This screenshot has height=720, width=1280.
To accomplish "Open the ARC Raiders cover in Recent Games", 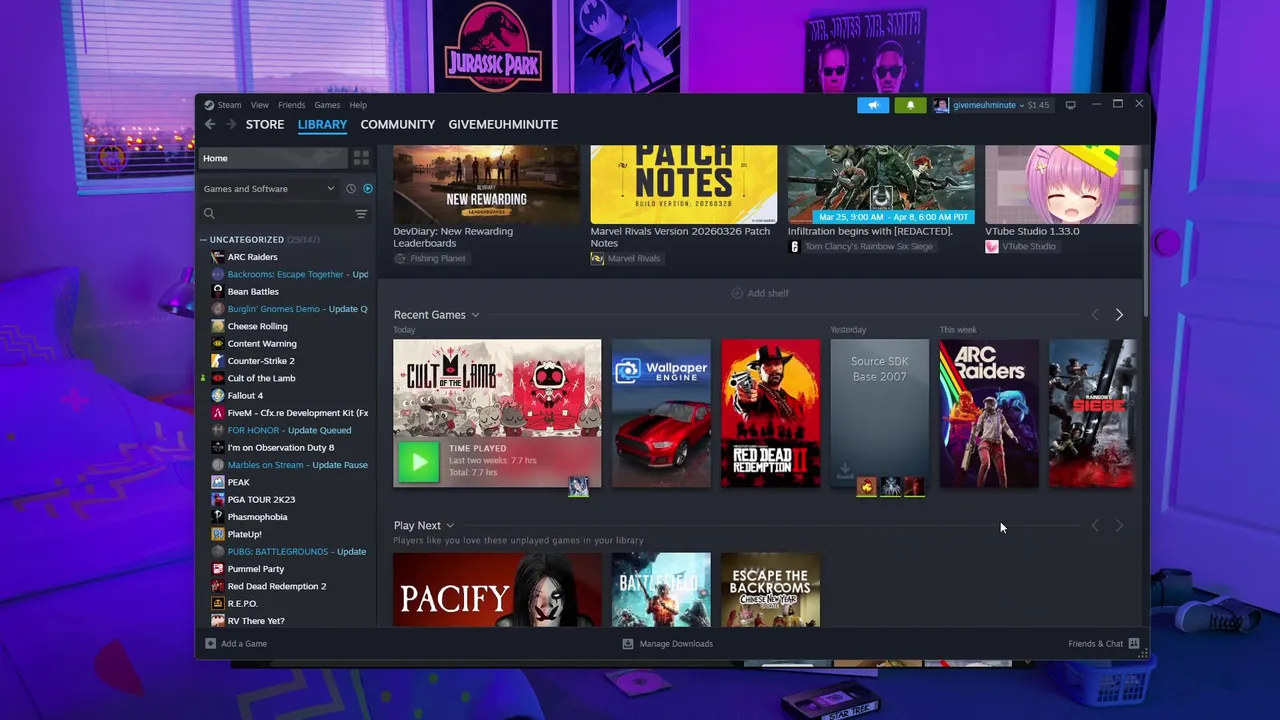I will 989,413.
